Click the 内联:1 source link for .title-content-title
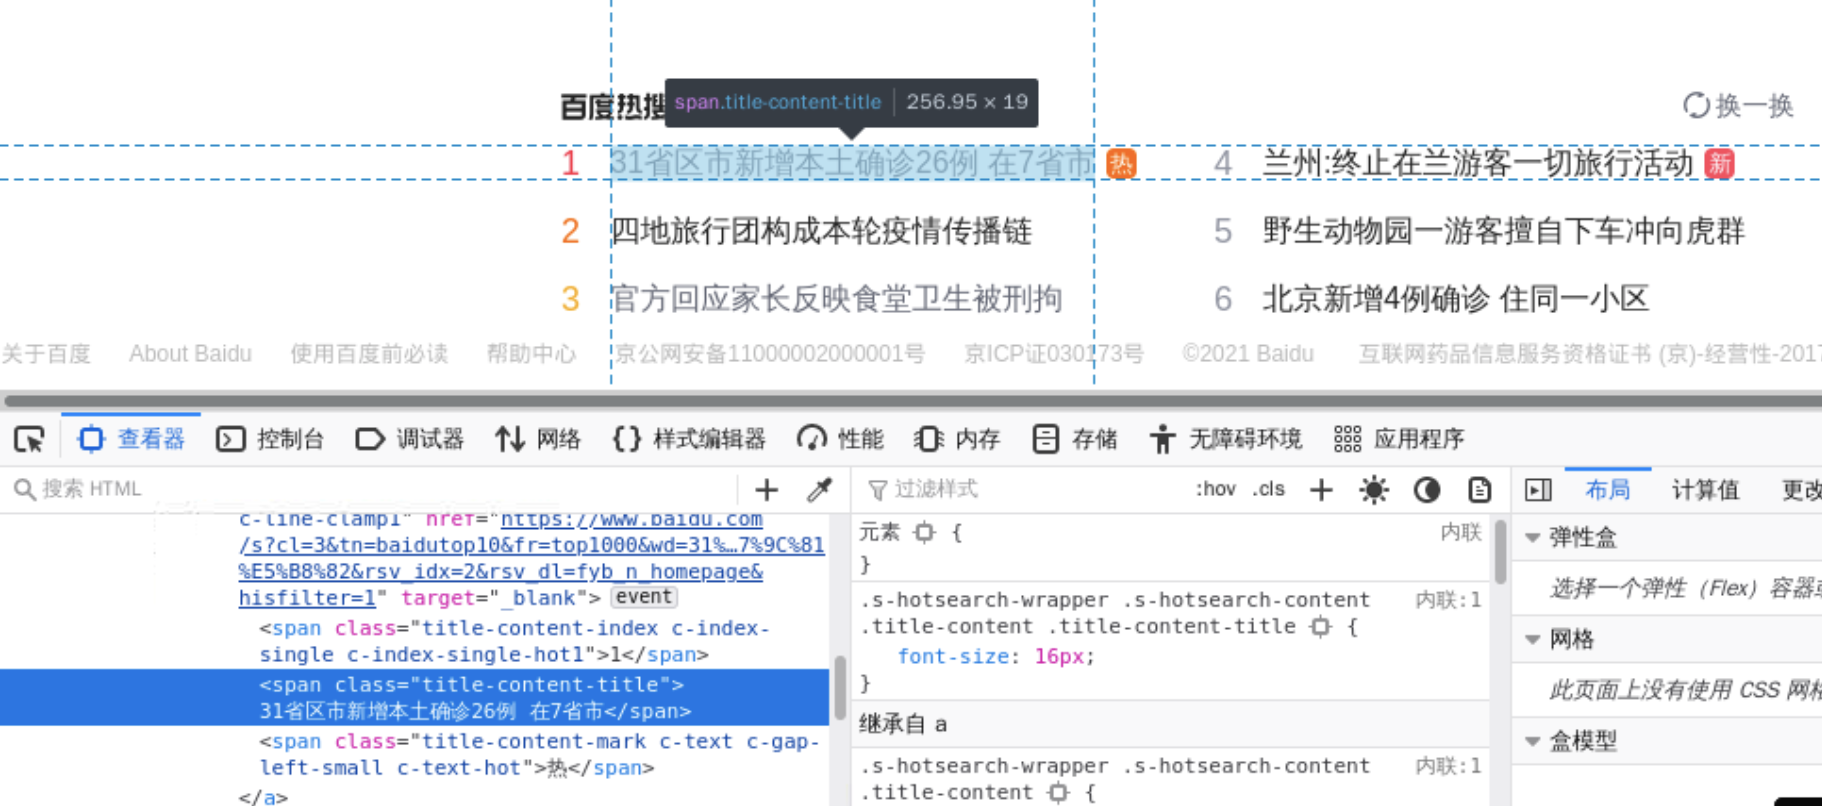 pyautogui.click(x=1448, y=600)
